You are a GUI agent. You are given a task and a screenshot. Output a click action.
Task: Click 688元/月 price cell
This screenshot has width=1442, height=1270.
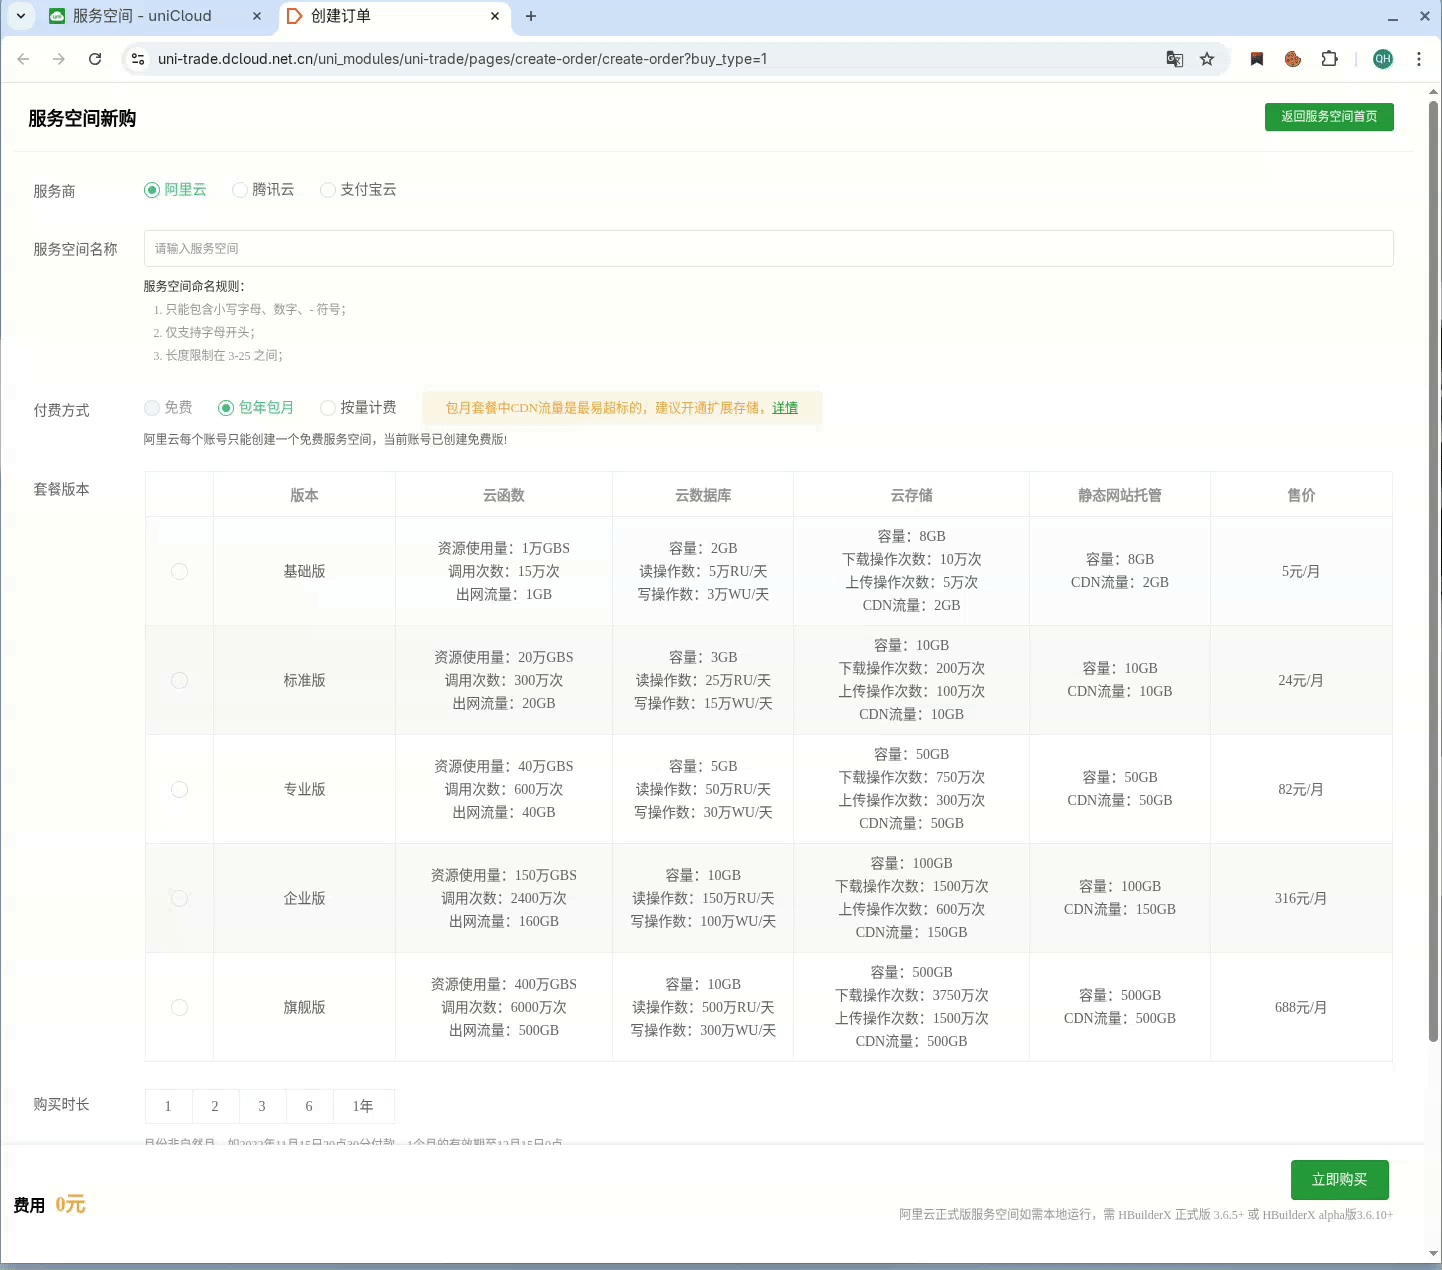tap(1301, 1007)
